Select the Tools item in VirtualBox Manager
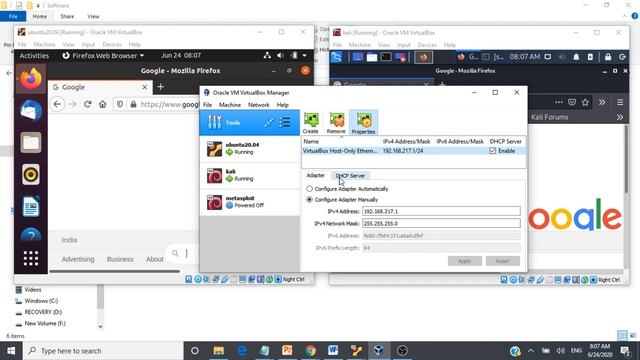This screenshot has width=640, height=360. pos(249,122)
